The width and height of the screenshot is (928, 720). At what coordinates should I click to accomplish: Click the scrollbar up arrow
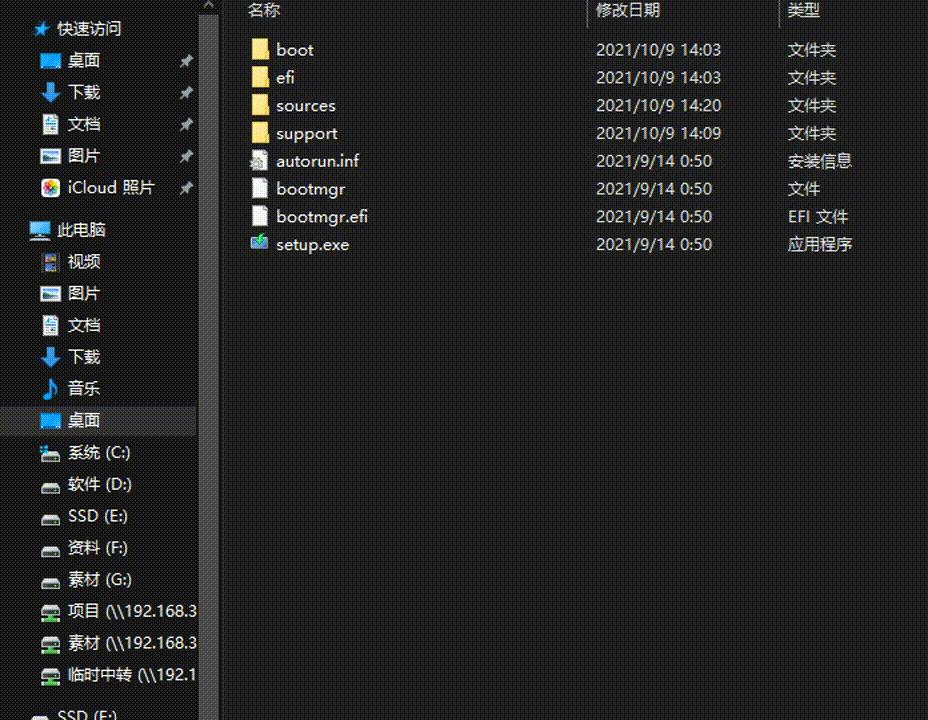click(x=209, y=5)
